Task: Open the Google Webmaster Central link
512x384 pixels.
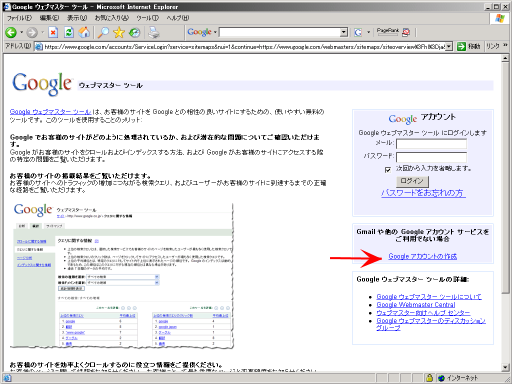Action: (x=416, y=304)
